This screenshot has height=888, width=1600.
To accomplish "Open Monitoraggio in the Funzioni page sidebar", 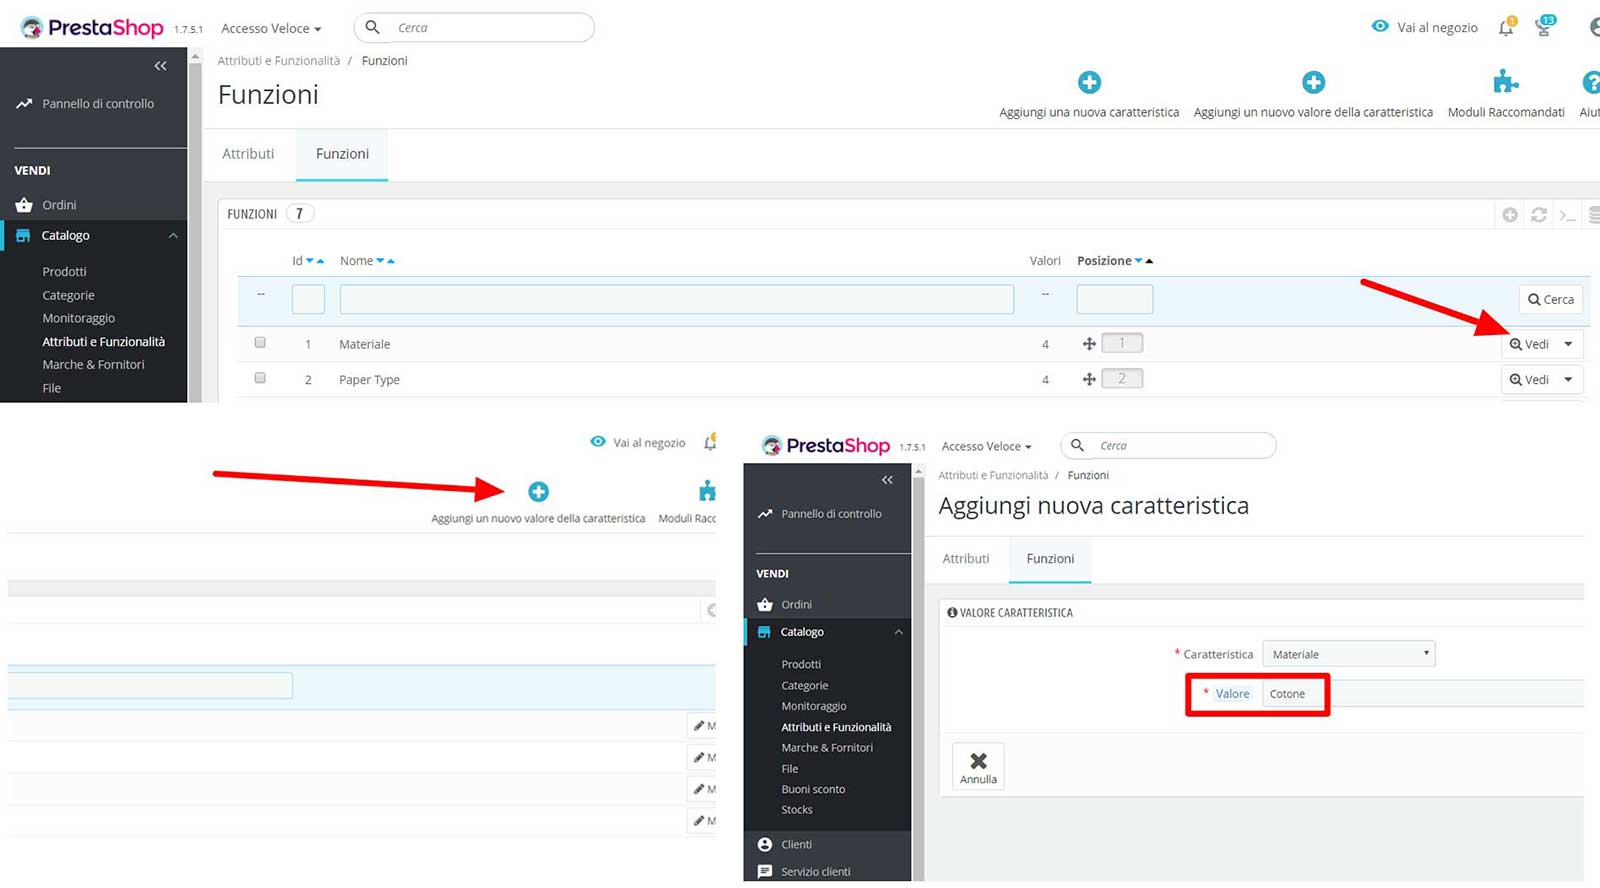I will point(78,318).
